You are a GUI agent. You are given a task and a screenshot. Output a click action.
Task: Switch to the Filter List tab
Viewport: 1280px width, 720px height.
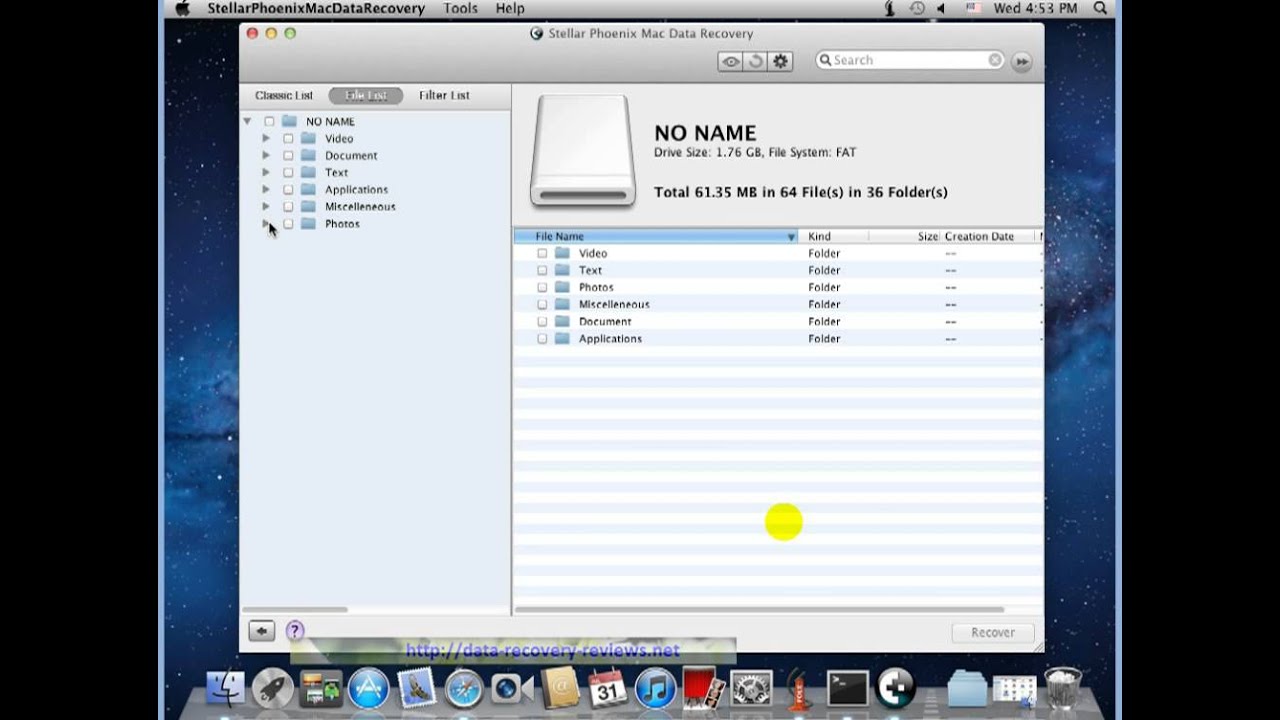click(444, 95)
